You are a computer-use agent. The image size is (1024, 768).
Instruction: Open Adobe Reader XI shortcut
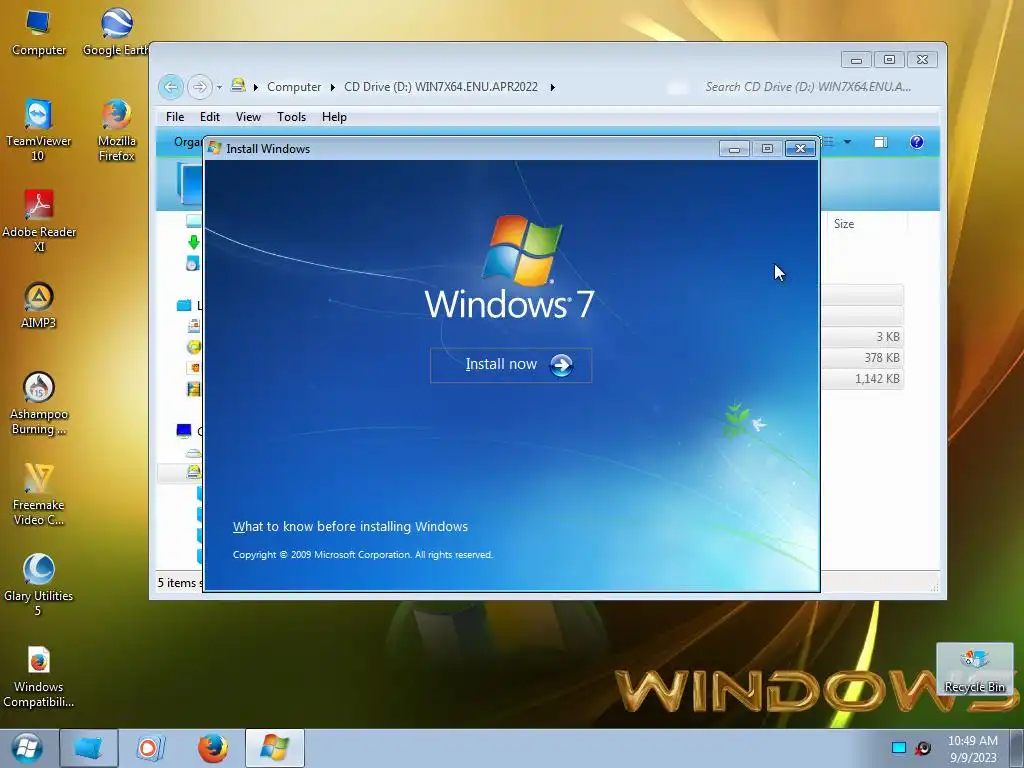39,221
